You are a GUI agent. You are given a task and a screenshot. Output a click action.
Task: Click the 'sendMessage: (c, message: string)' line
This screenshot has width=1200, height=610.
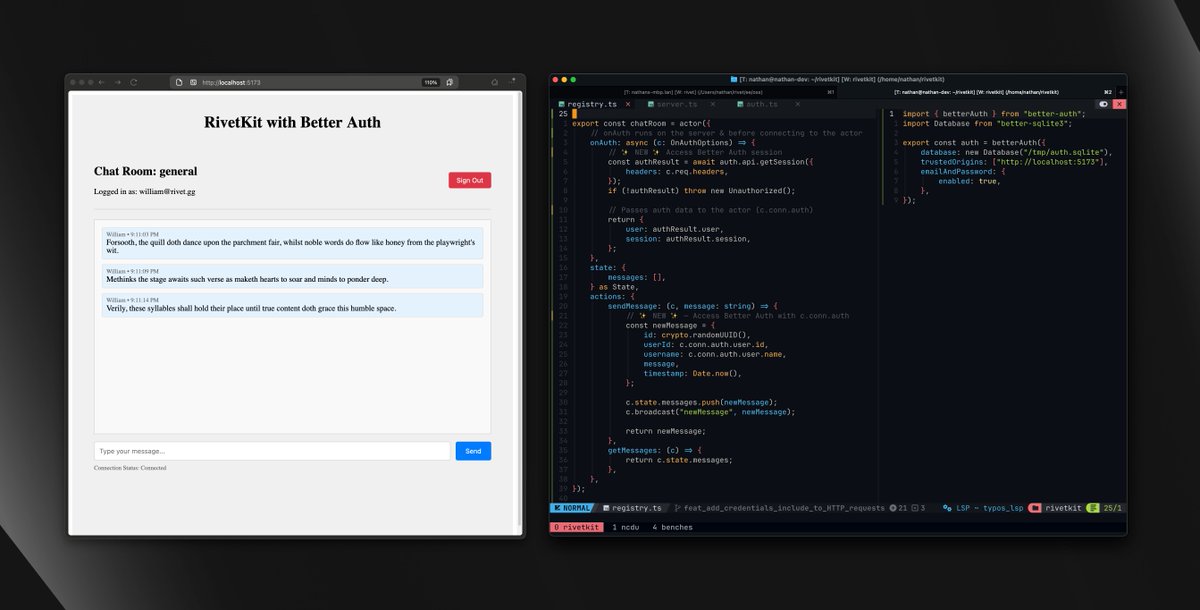coord(693,306)
